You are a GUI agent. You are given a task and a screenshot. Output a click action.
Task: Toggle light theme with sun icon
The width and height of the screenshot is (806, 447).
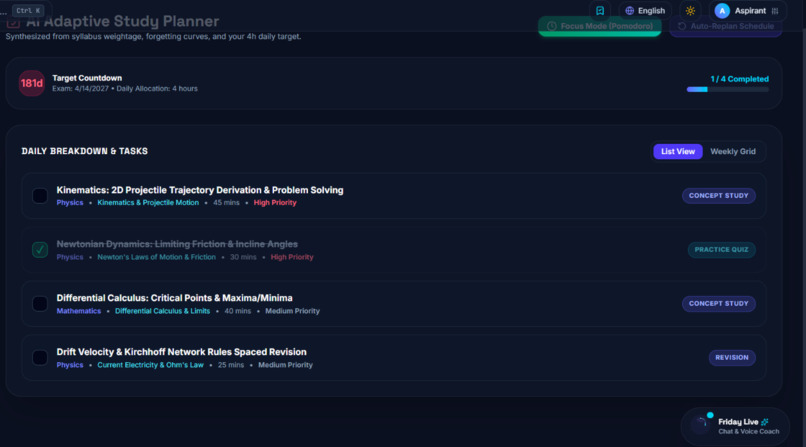click(690, 11)
